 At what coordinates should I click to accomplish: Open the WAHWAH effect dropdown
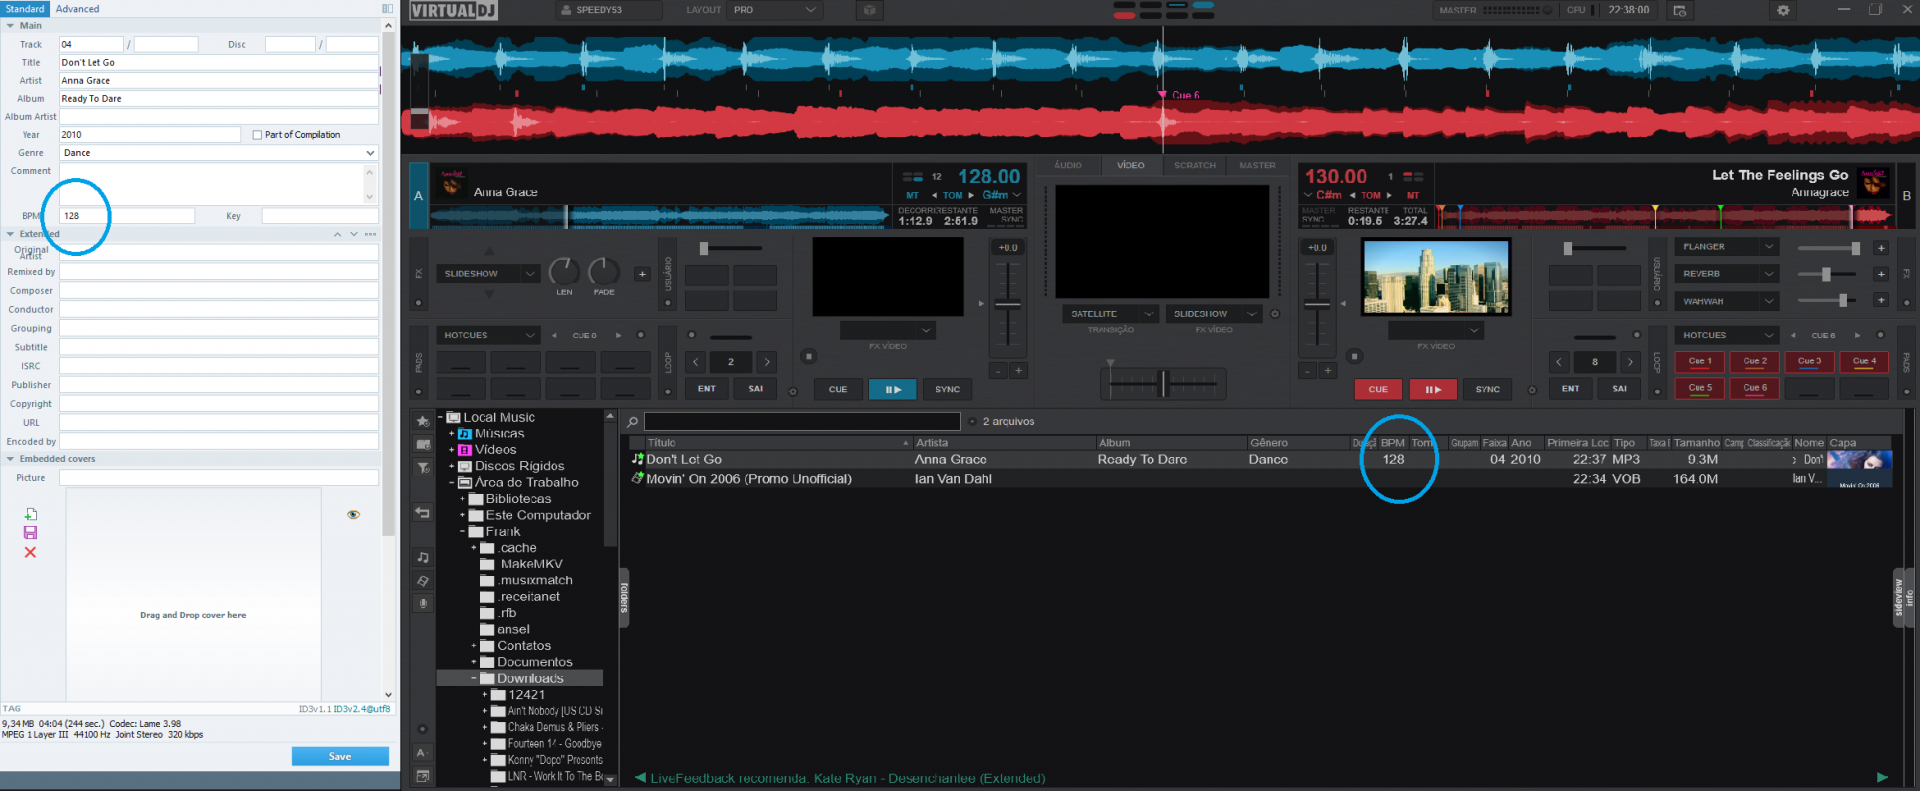1726,301
